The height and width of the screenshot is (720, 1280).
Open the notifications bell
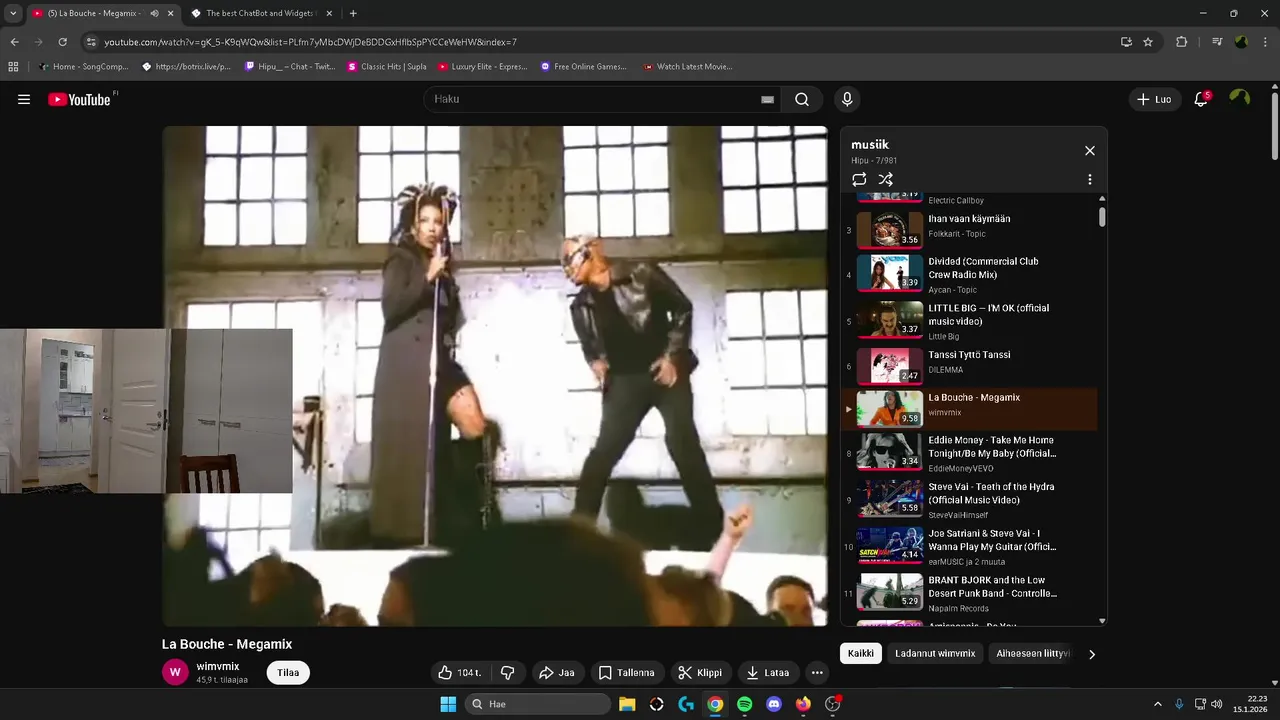tap(1202, 99)
